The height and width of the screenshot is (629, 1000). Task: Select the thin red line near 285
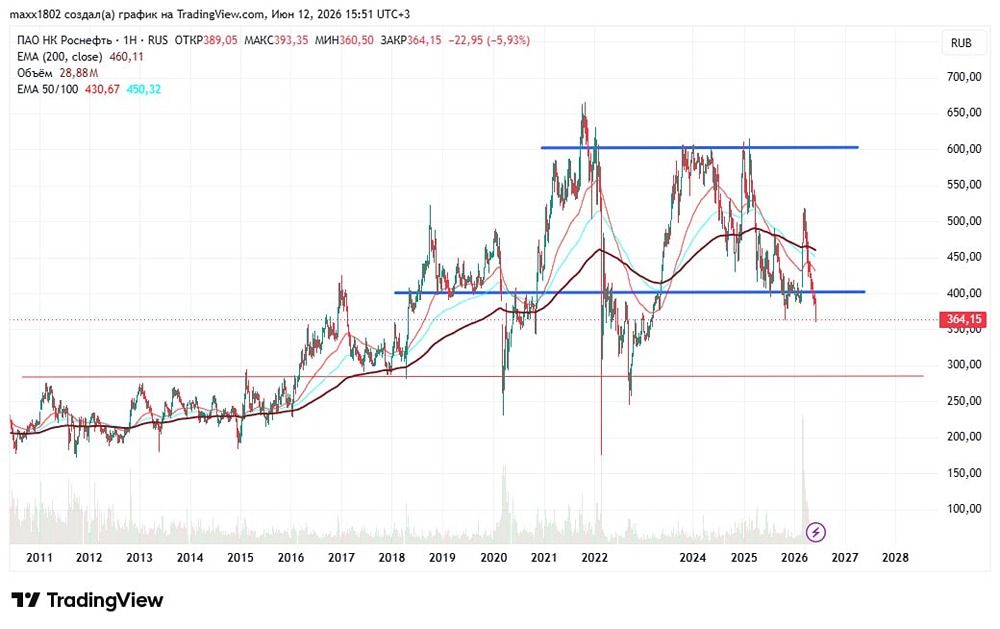coord(473,376)
